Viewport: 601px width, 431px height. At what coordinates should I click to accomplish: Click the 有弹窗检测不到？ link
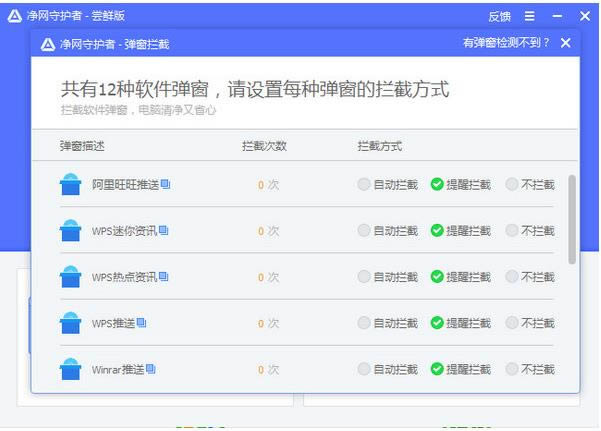(506, 43)
